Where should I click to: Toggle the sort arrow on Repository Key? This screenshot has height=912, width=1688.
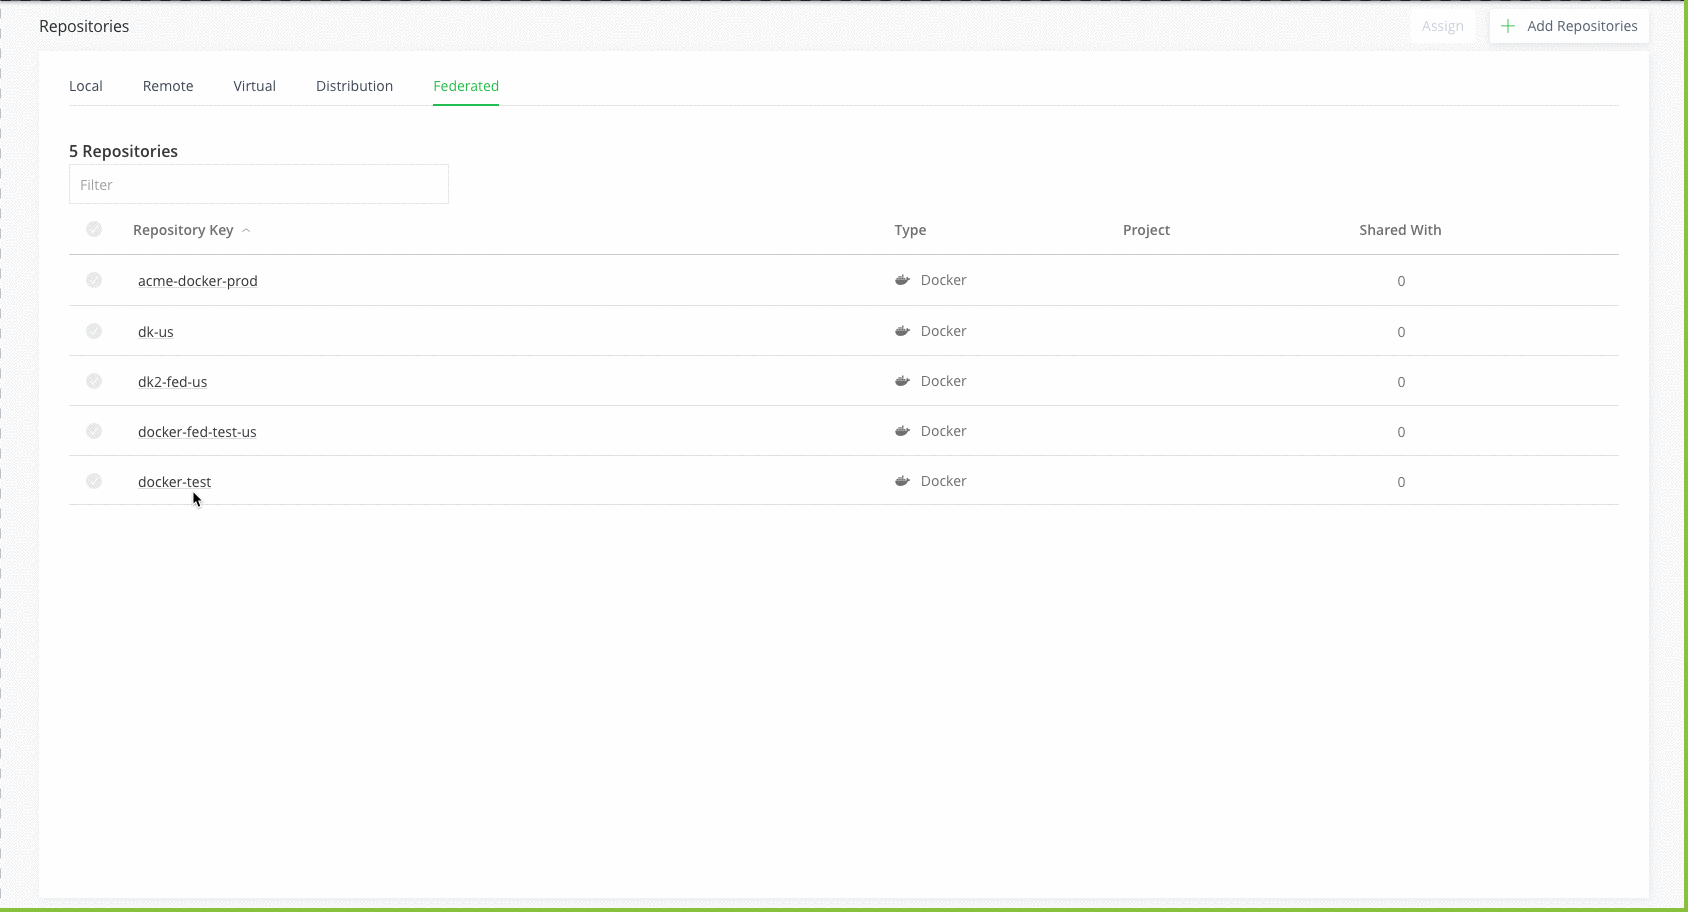[x=246, y=229]
